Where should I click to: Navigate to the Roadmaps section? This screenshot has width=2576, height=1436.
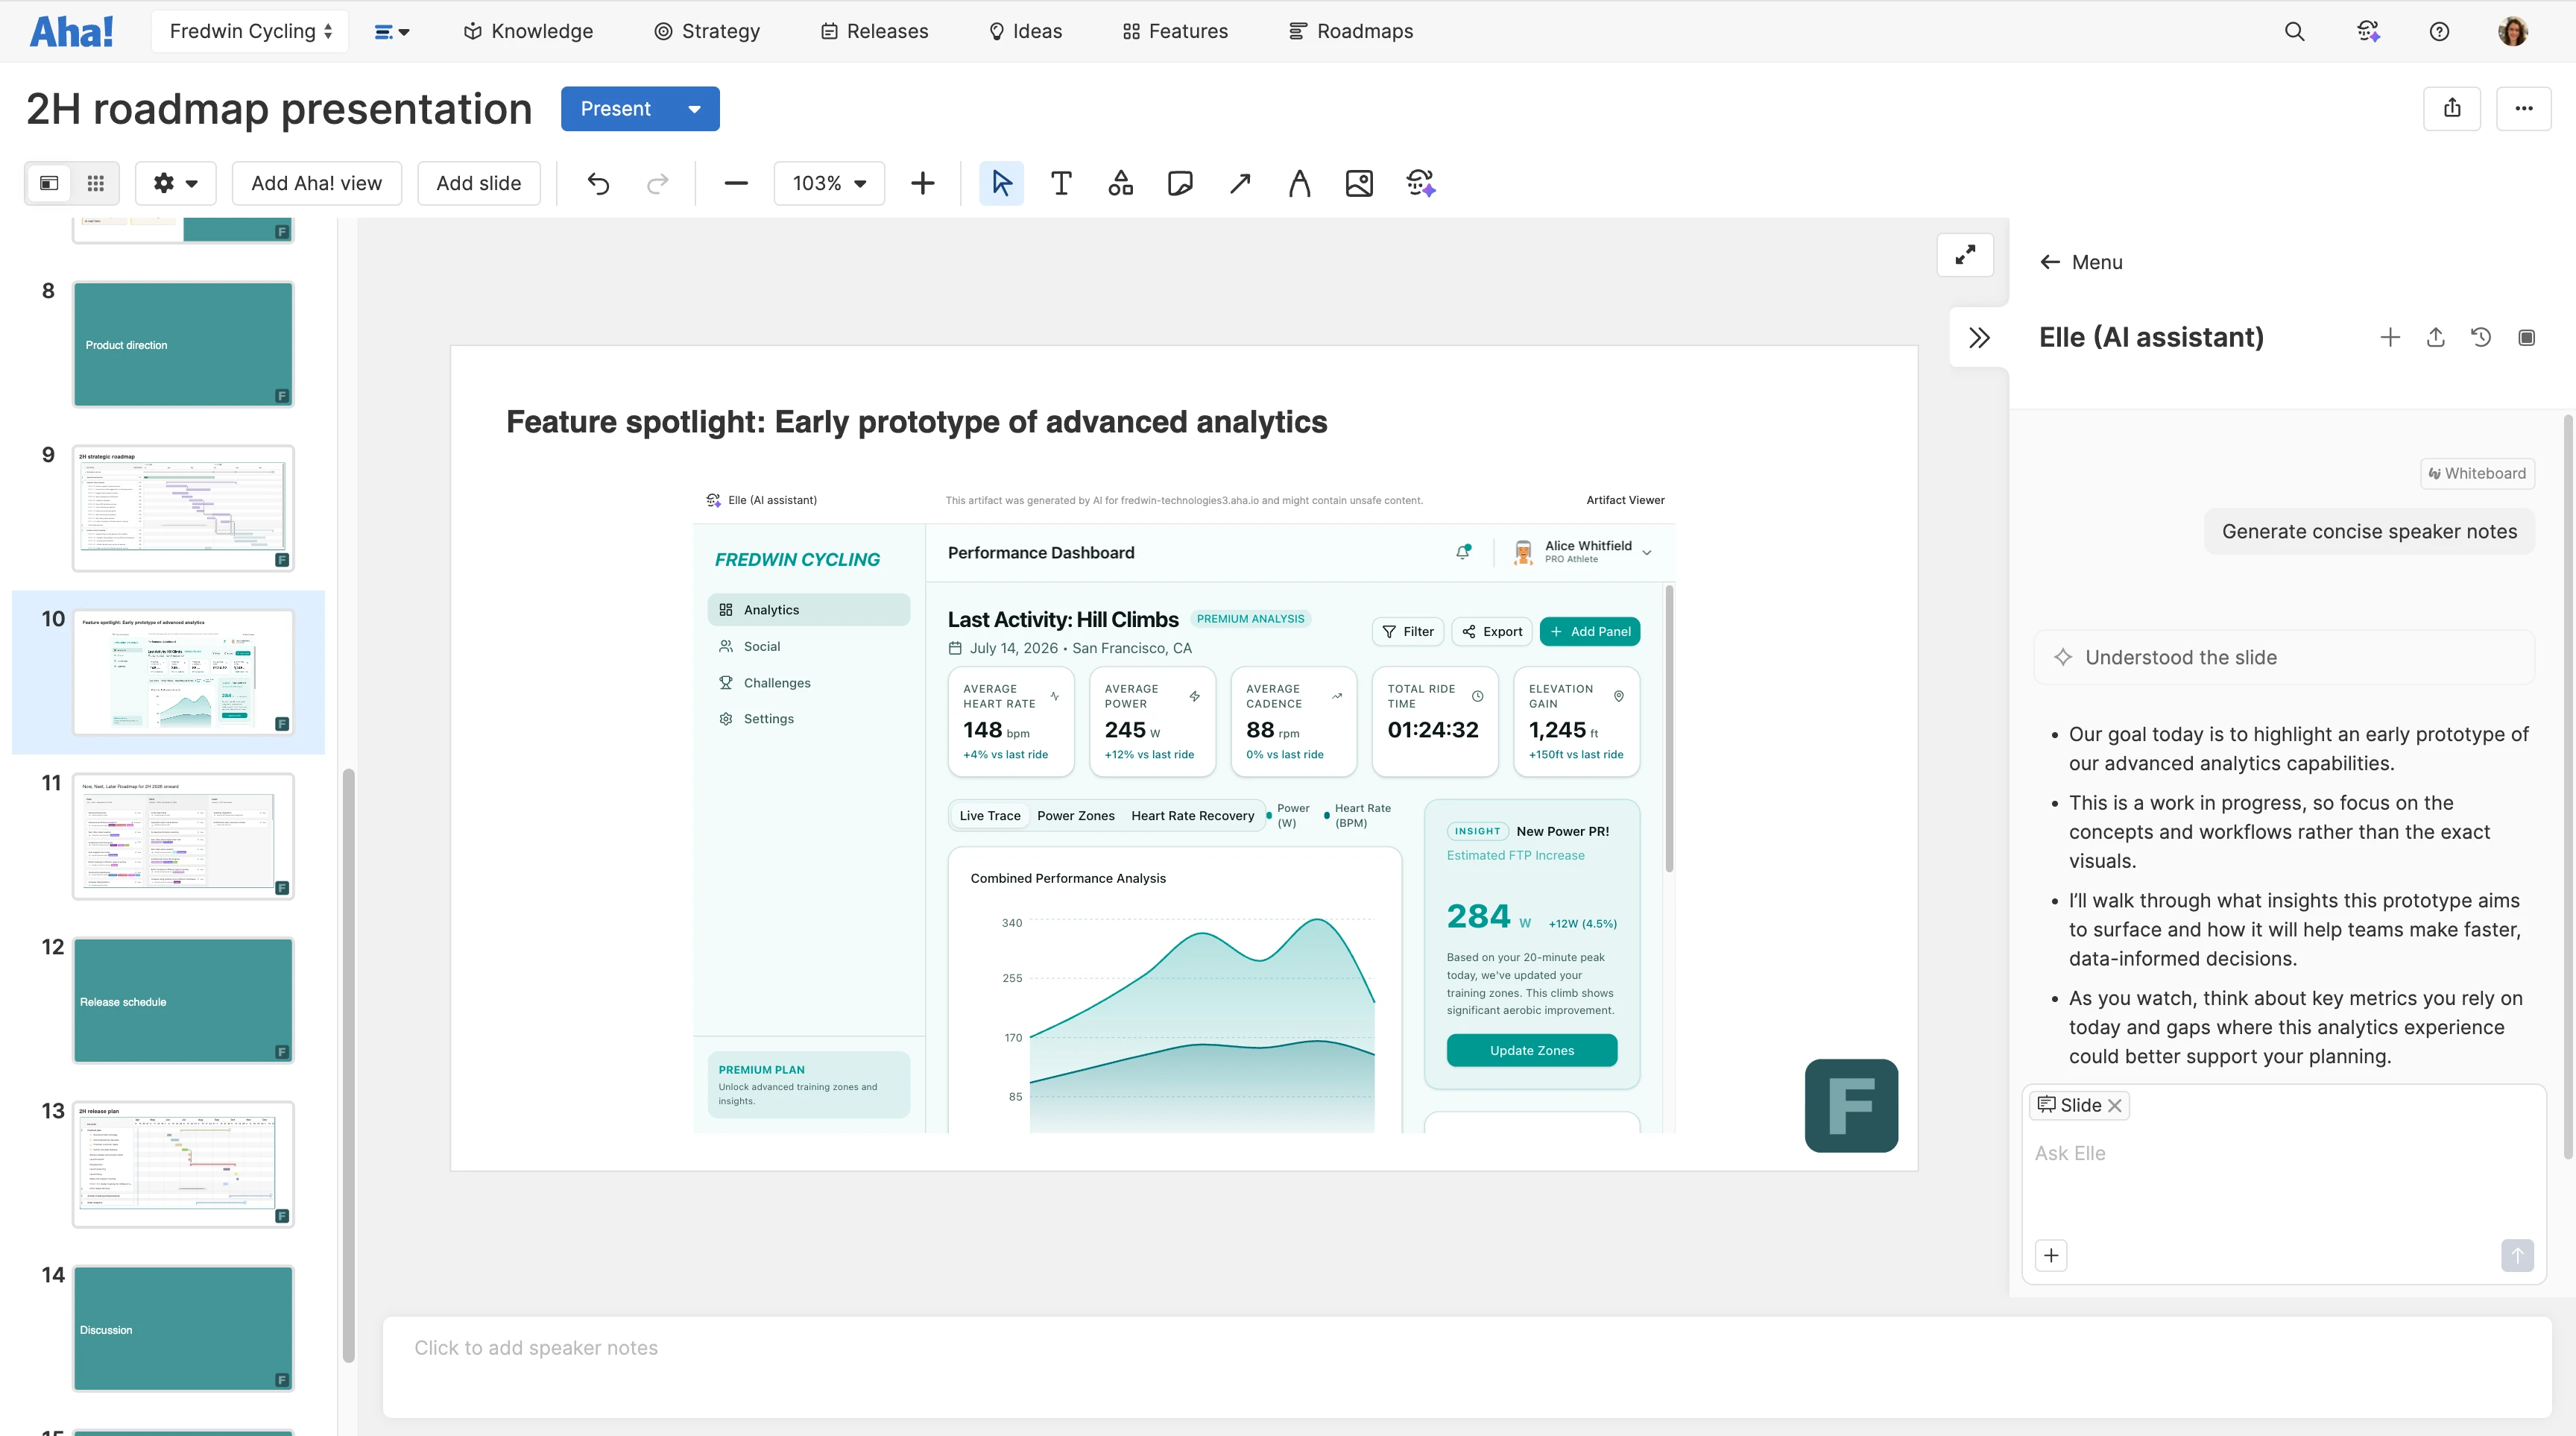click(1351, 31)
